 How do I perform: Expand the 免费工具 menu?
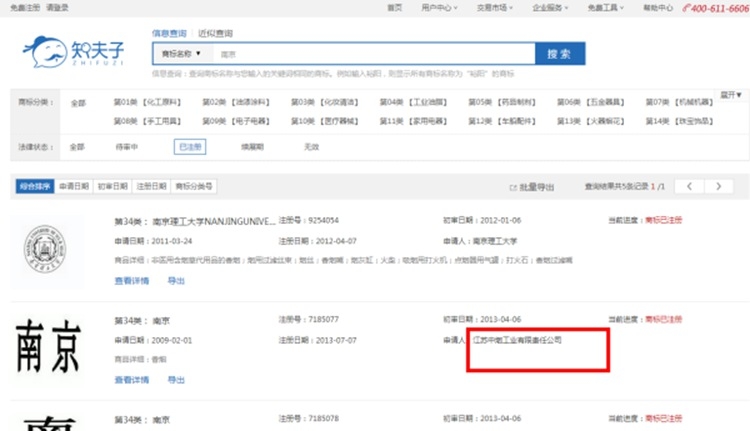click(x=606, y=8)
